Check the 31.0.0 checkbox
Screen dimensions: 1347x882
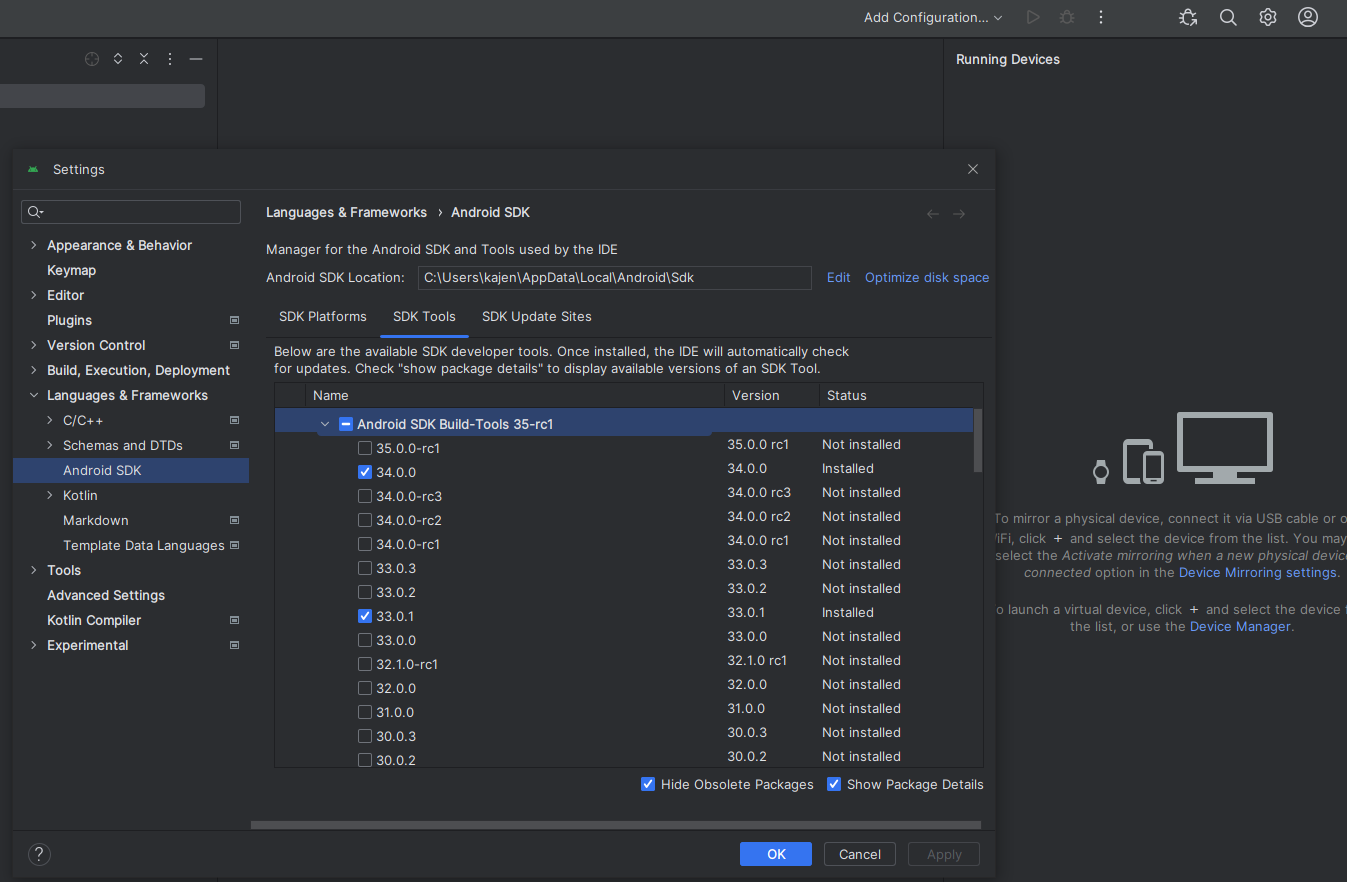click(x=365, y=712)
